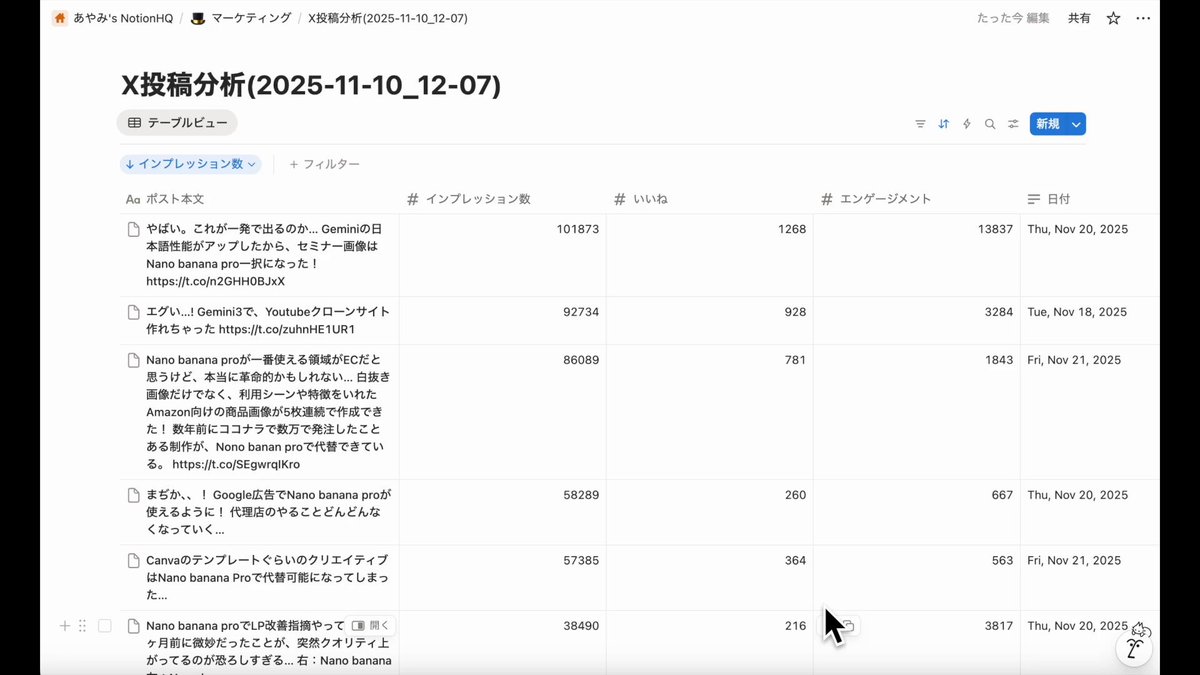Select the likes cell 1268
The height and width of the screenshot is (675, 1200).
pos(710,255)
